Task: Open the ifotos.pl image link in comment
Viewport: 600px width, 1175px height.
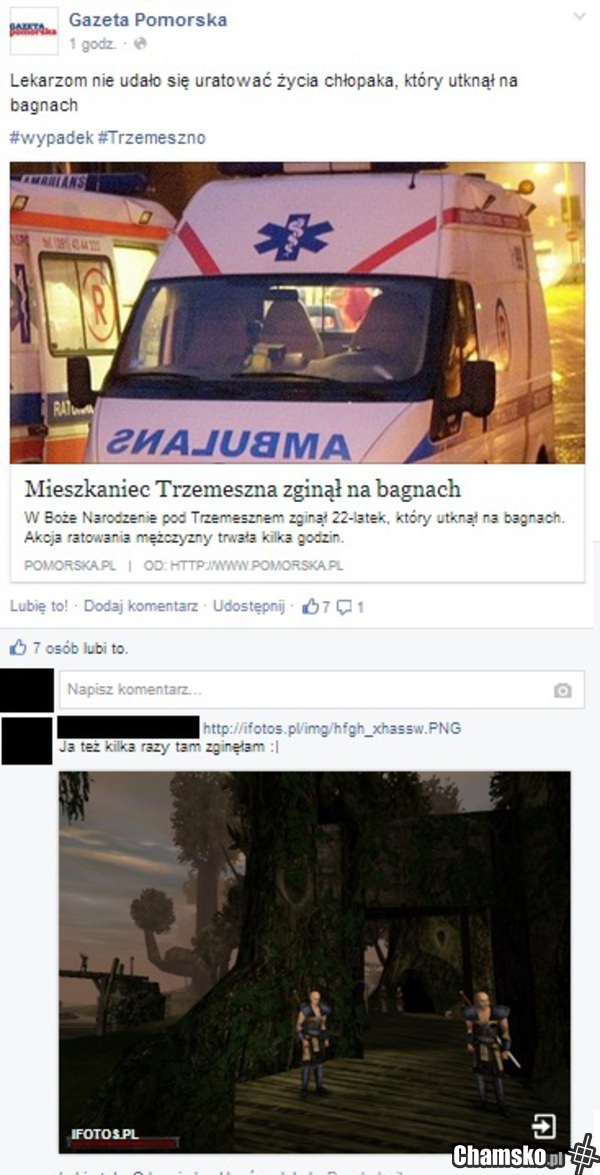Action: pos(332,728)
